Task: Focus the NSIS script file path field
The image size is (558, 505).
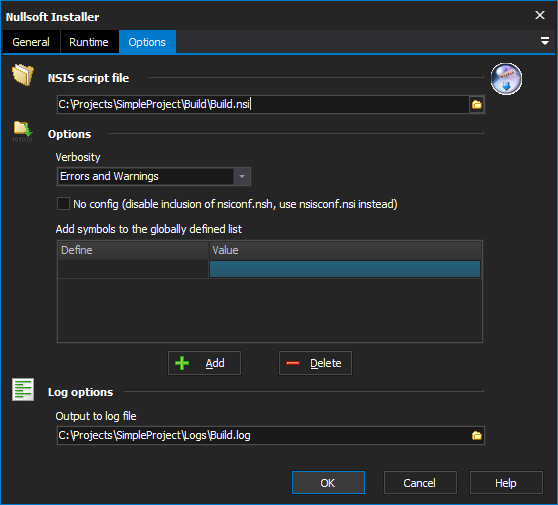Action: point(263,105)
